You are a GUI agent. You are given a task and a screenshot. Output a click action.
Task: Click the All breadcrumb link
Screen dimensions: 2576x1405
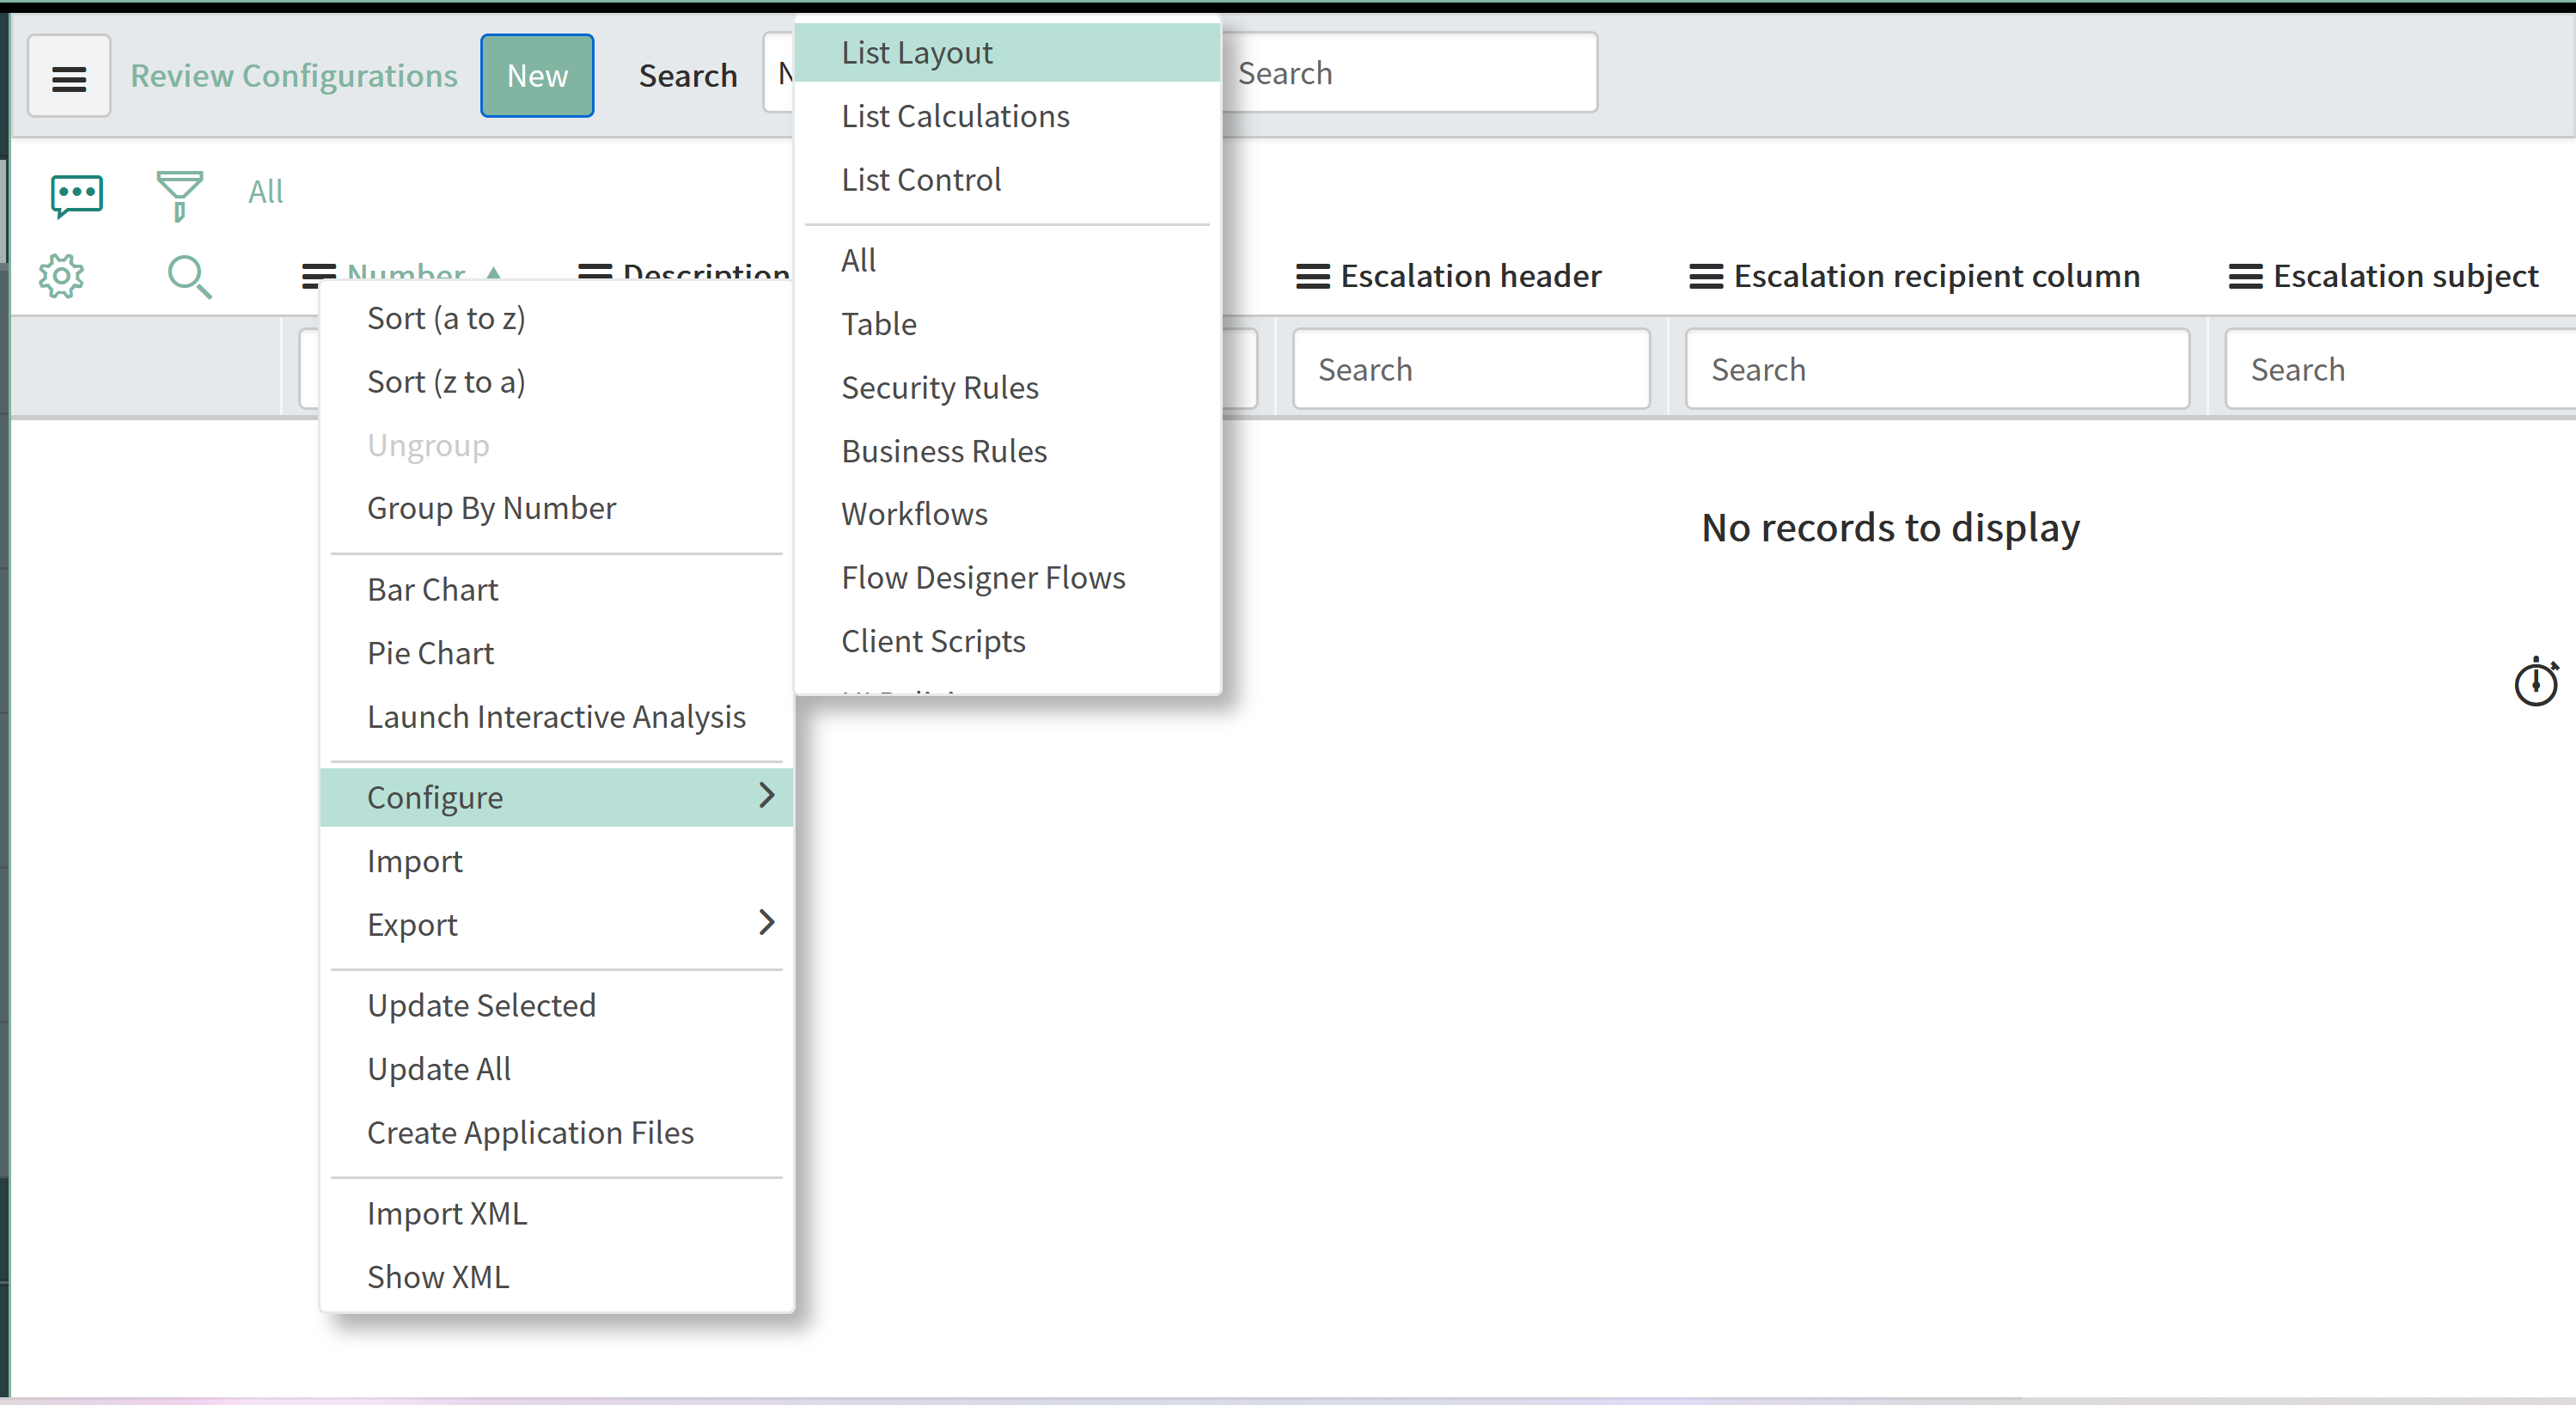pos(265,191)
